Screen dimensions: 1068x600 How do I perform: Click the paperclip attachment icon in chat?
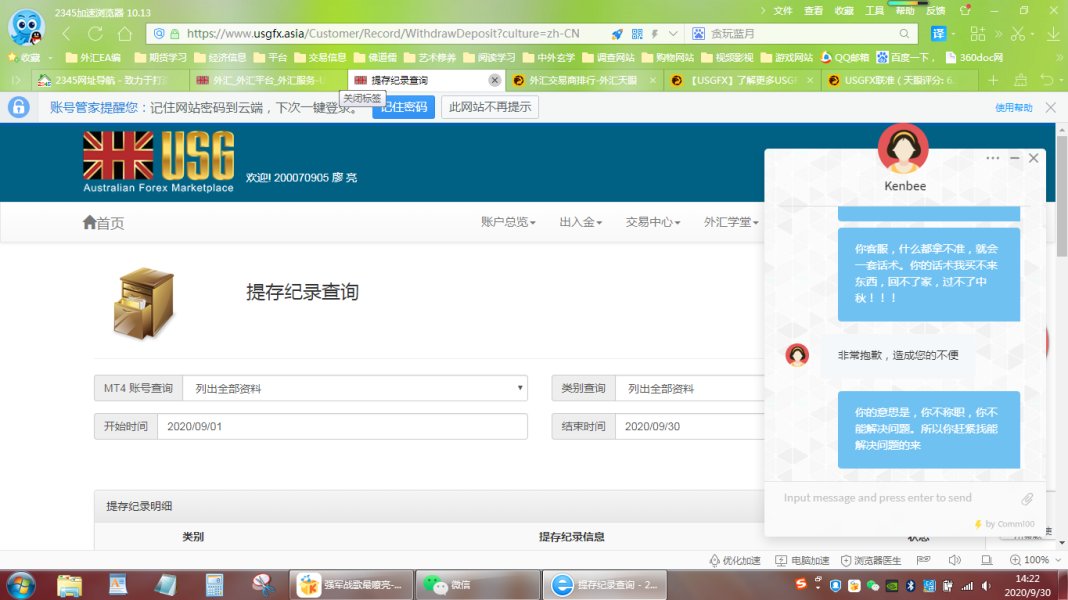[x=1027, y=498]
